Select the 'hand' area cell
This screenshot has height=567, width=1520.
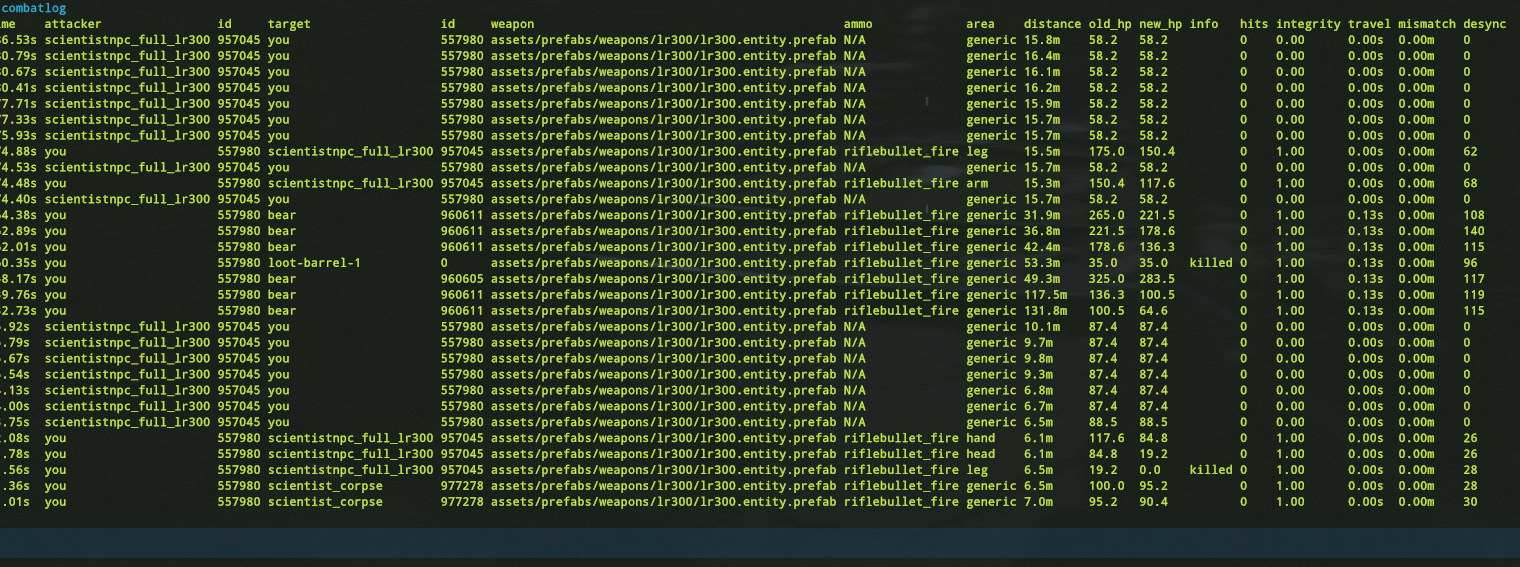(980, 438)
